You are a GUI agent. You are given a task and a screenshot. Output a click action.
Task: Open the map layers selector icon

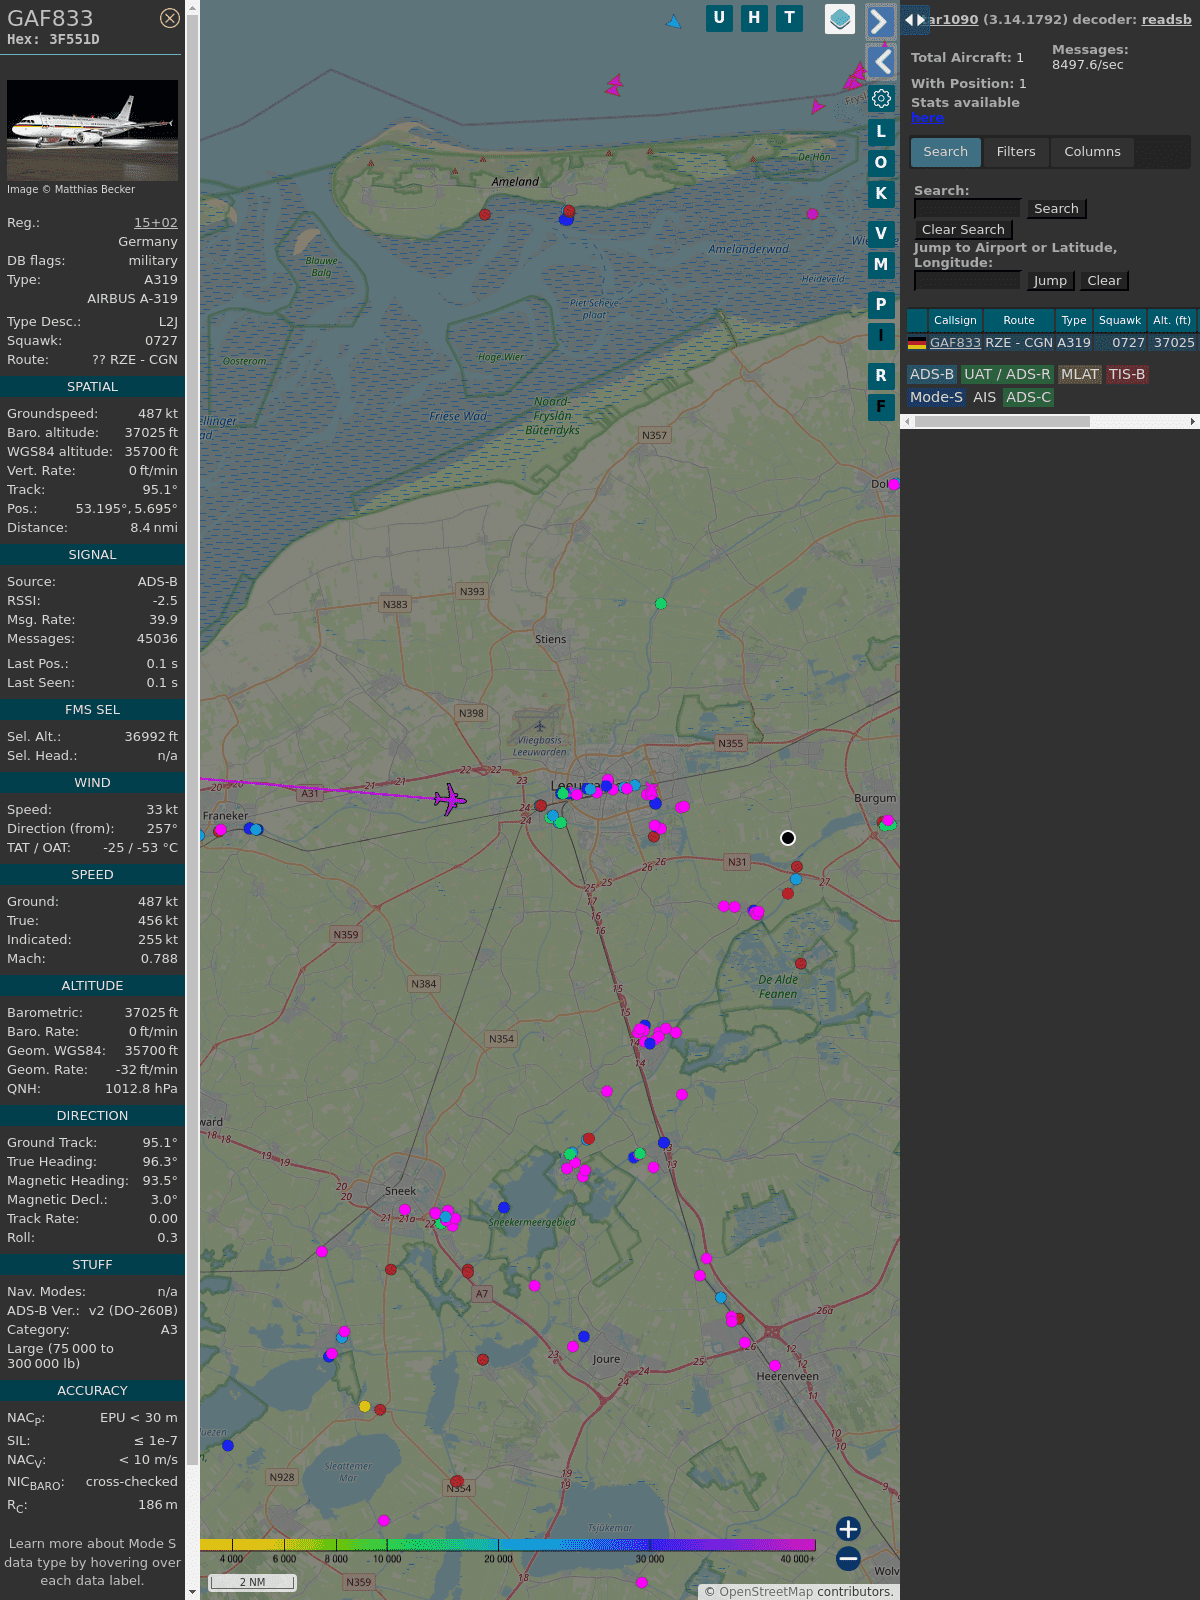pyautogui.click(x=840, y=19)
